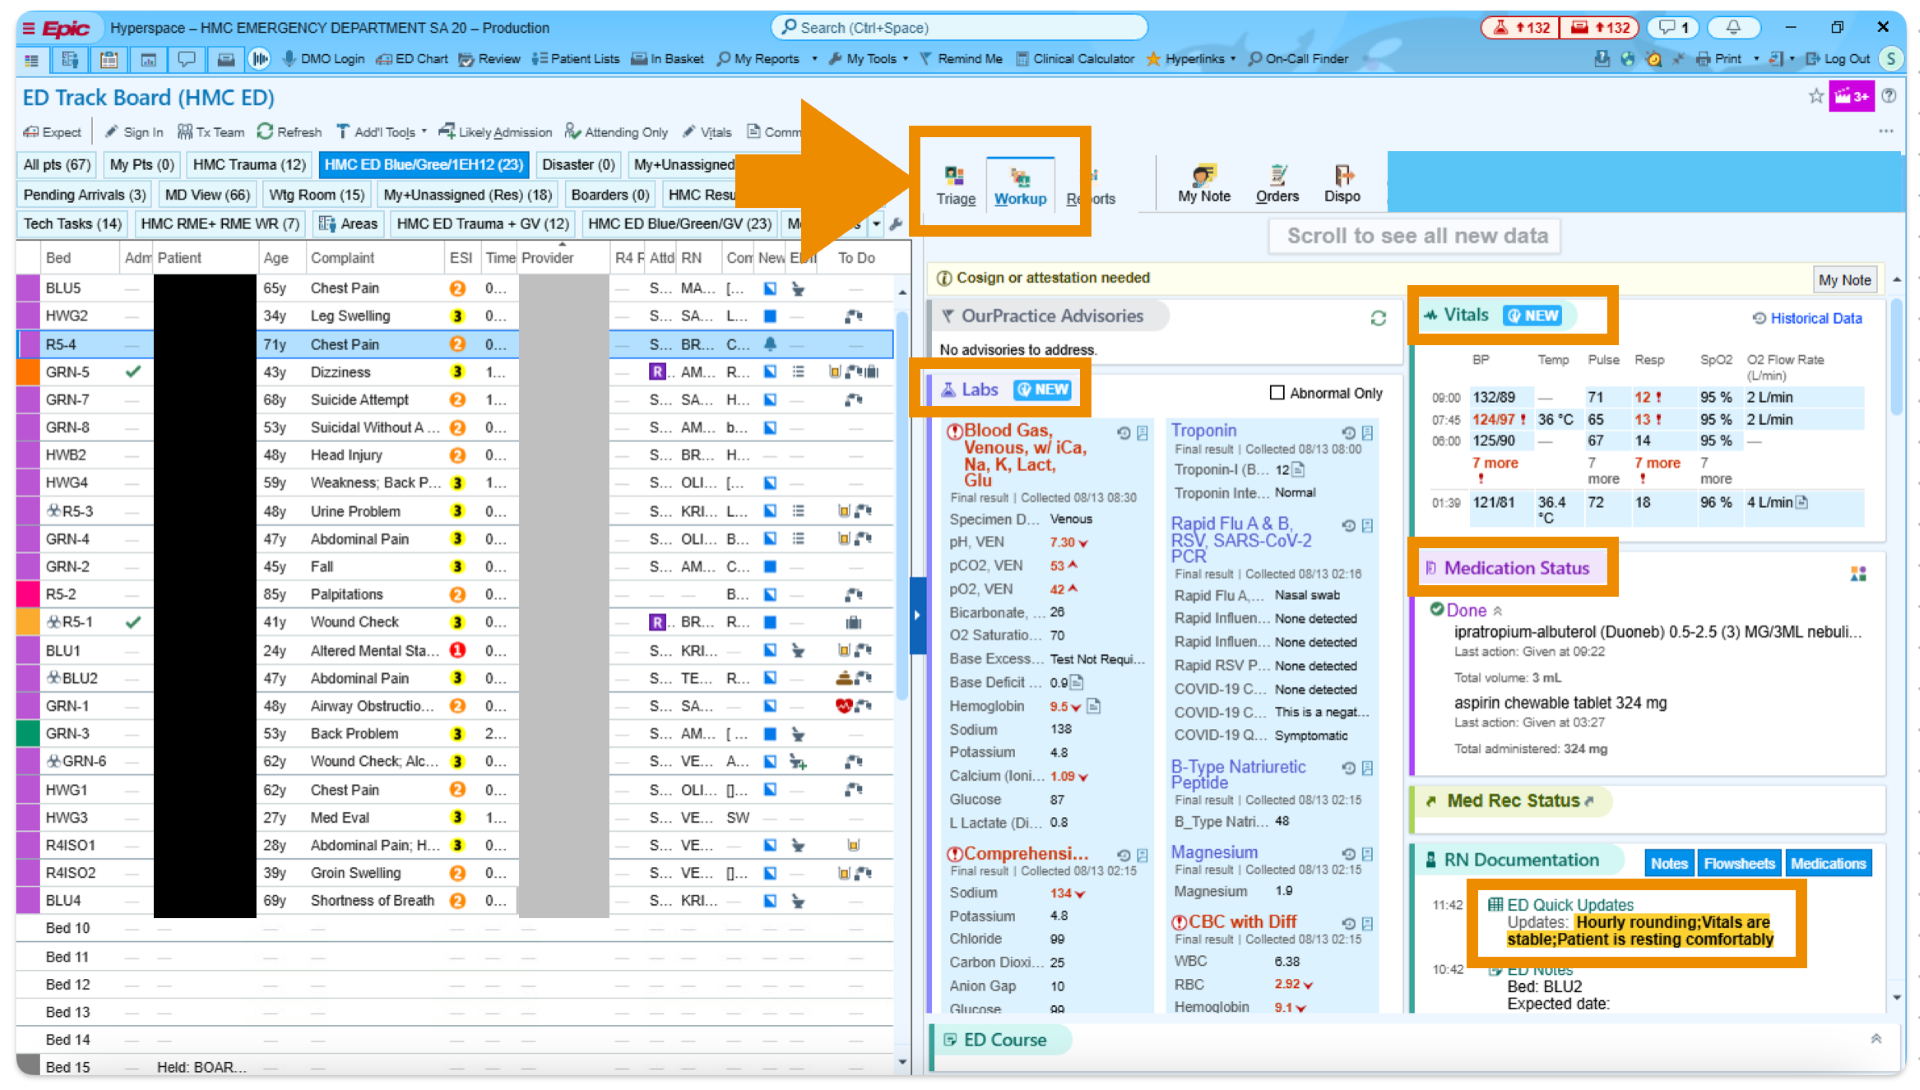Open the Wtg Room (15) tab

[x=317, y=195]
